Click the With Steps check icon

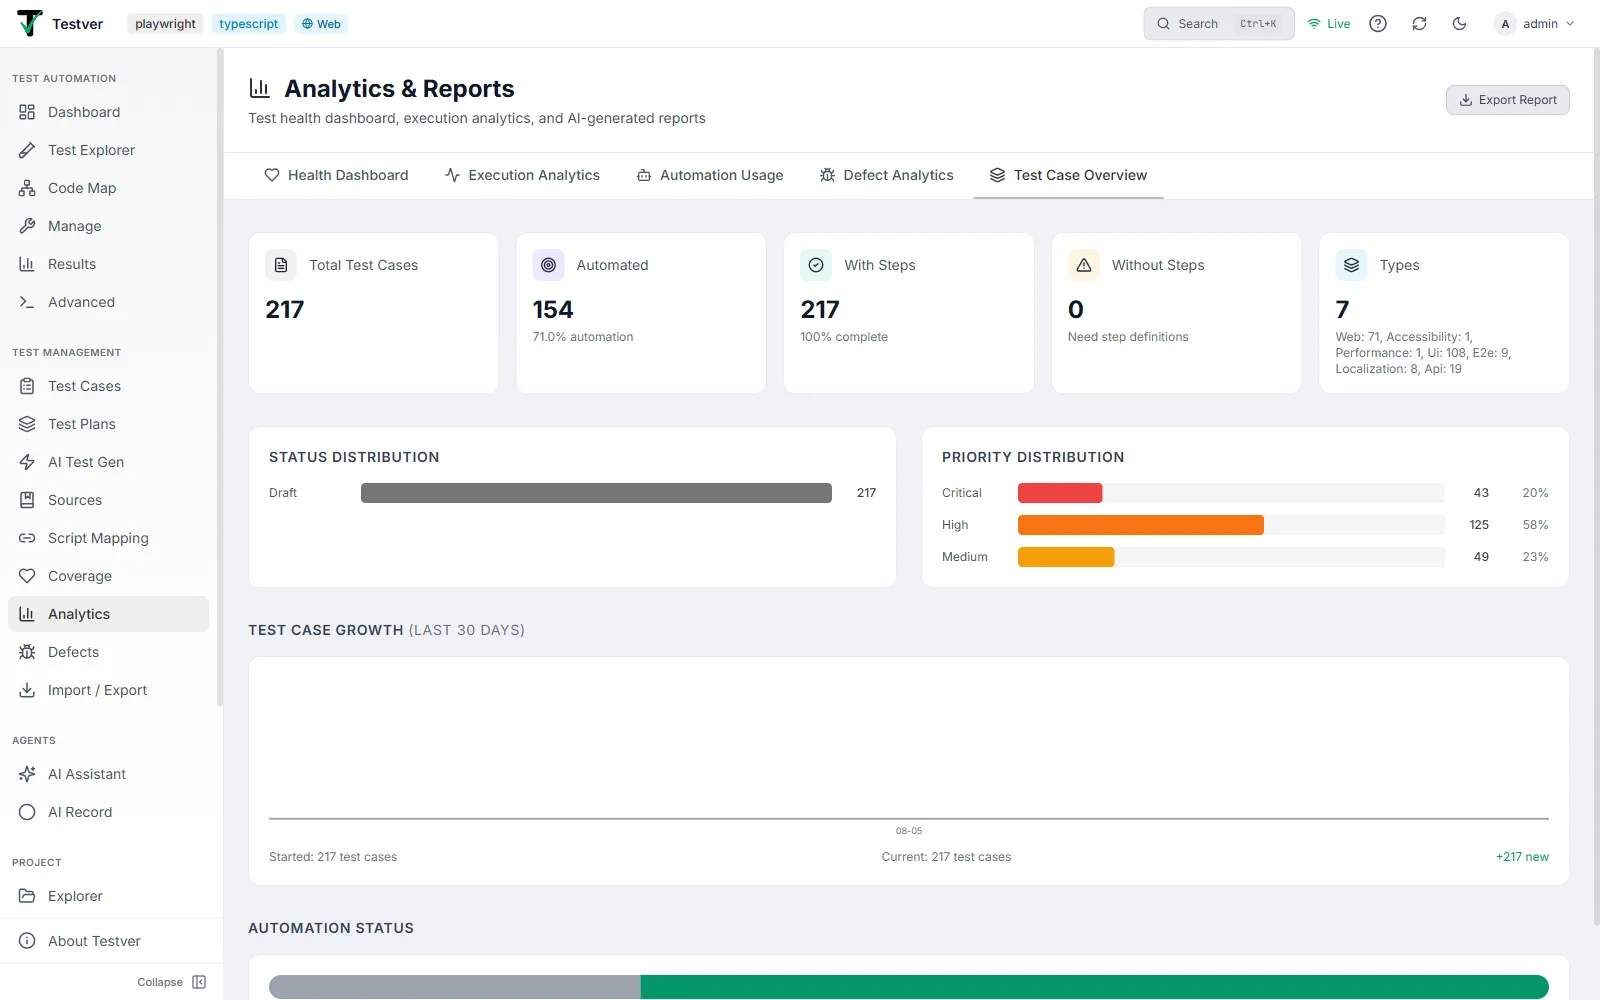click(816, 265)
